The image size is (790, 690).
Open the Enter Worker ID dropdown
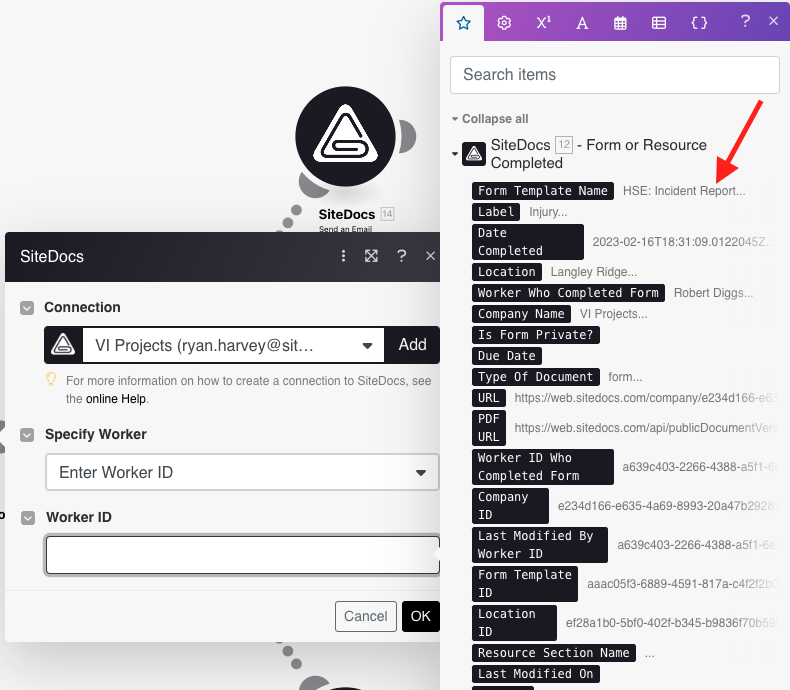[x=242, y=472]
